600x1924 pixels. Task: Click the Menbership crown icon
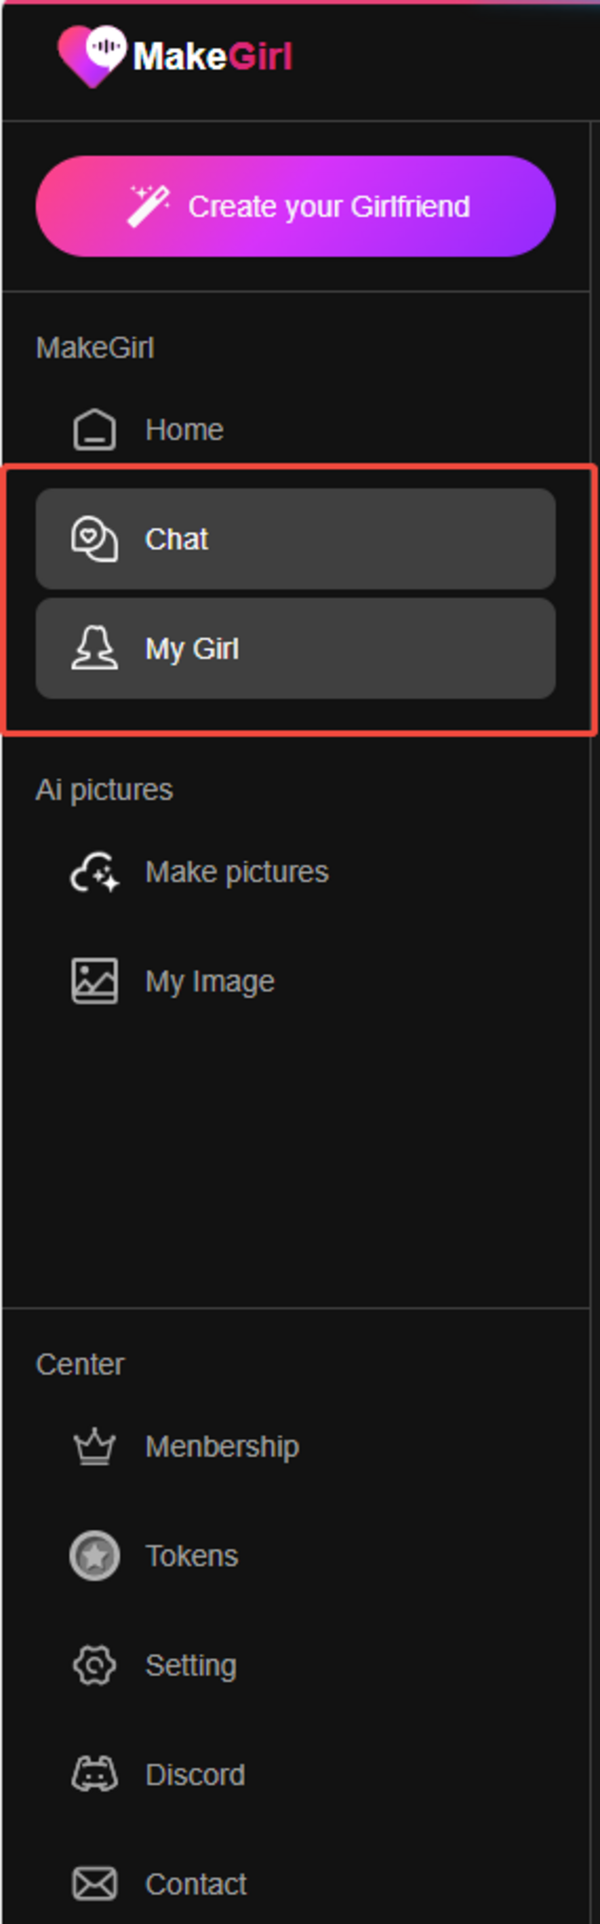[x=95, y=1446]
